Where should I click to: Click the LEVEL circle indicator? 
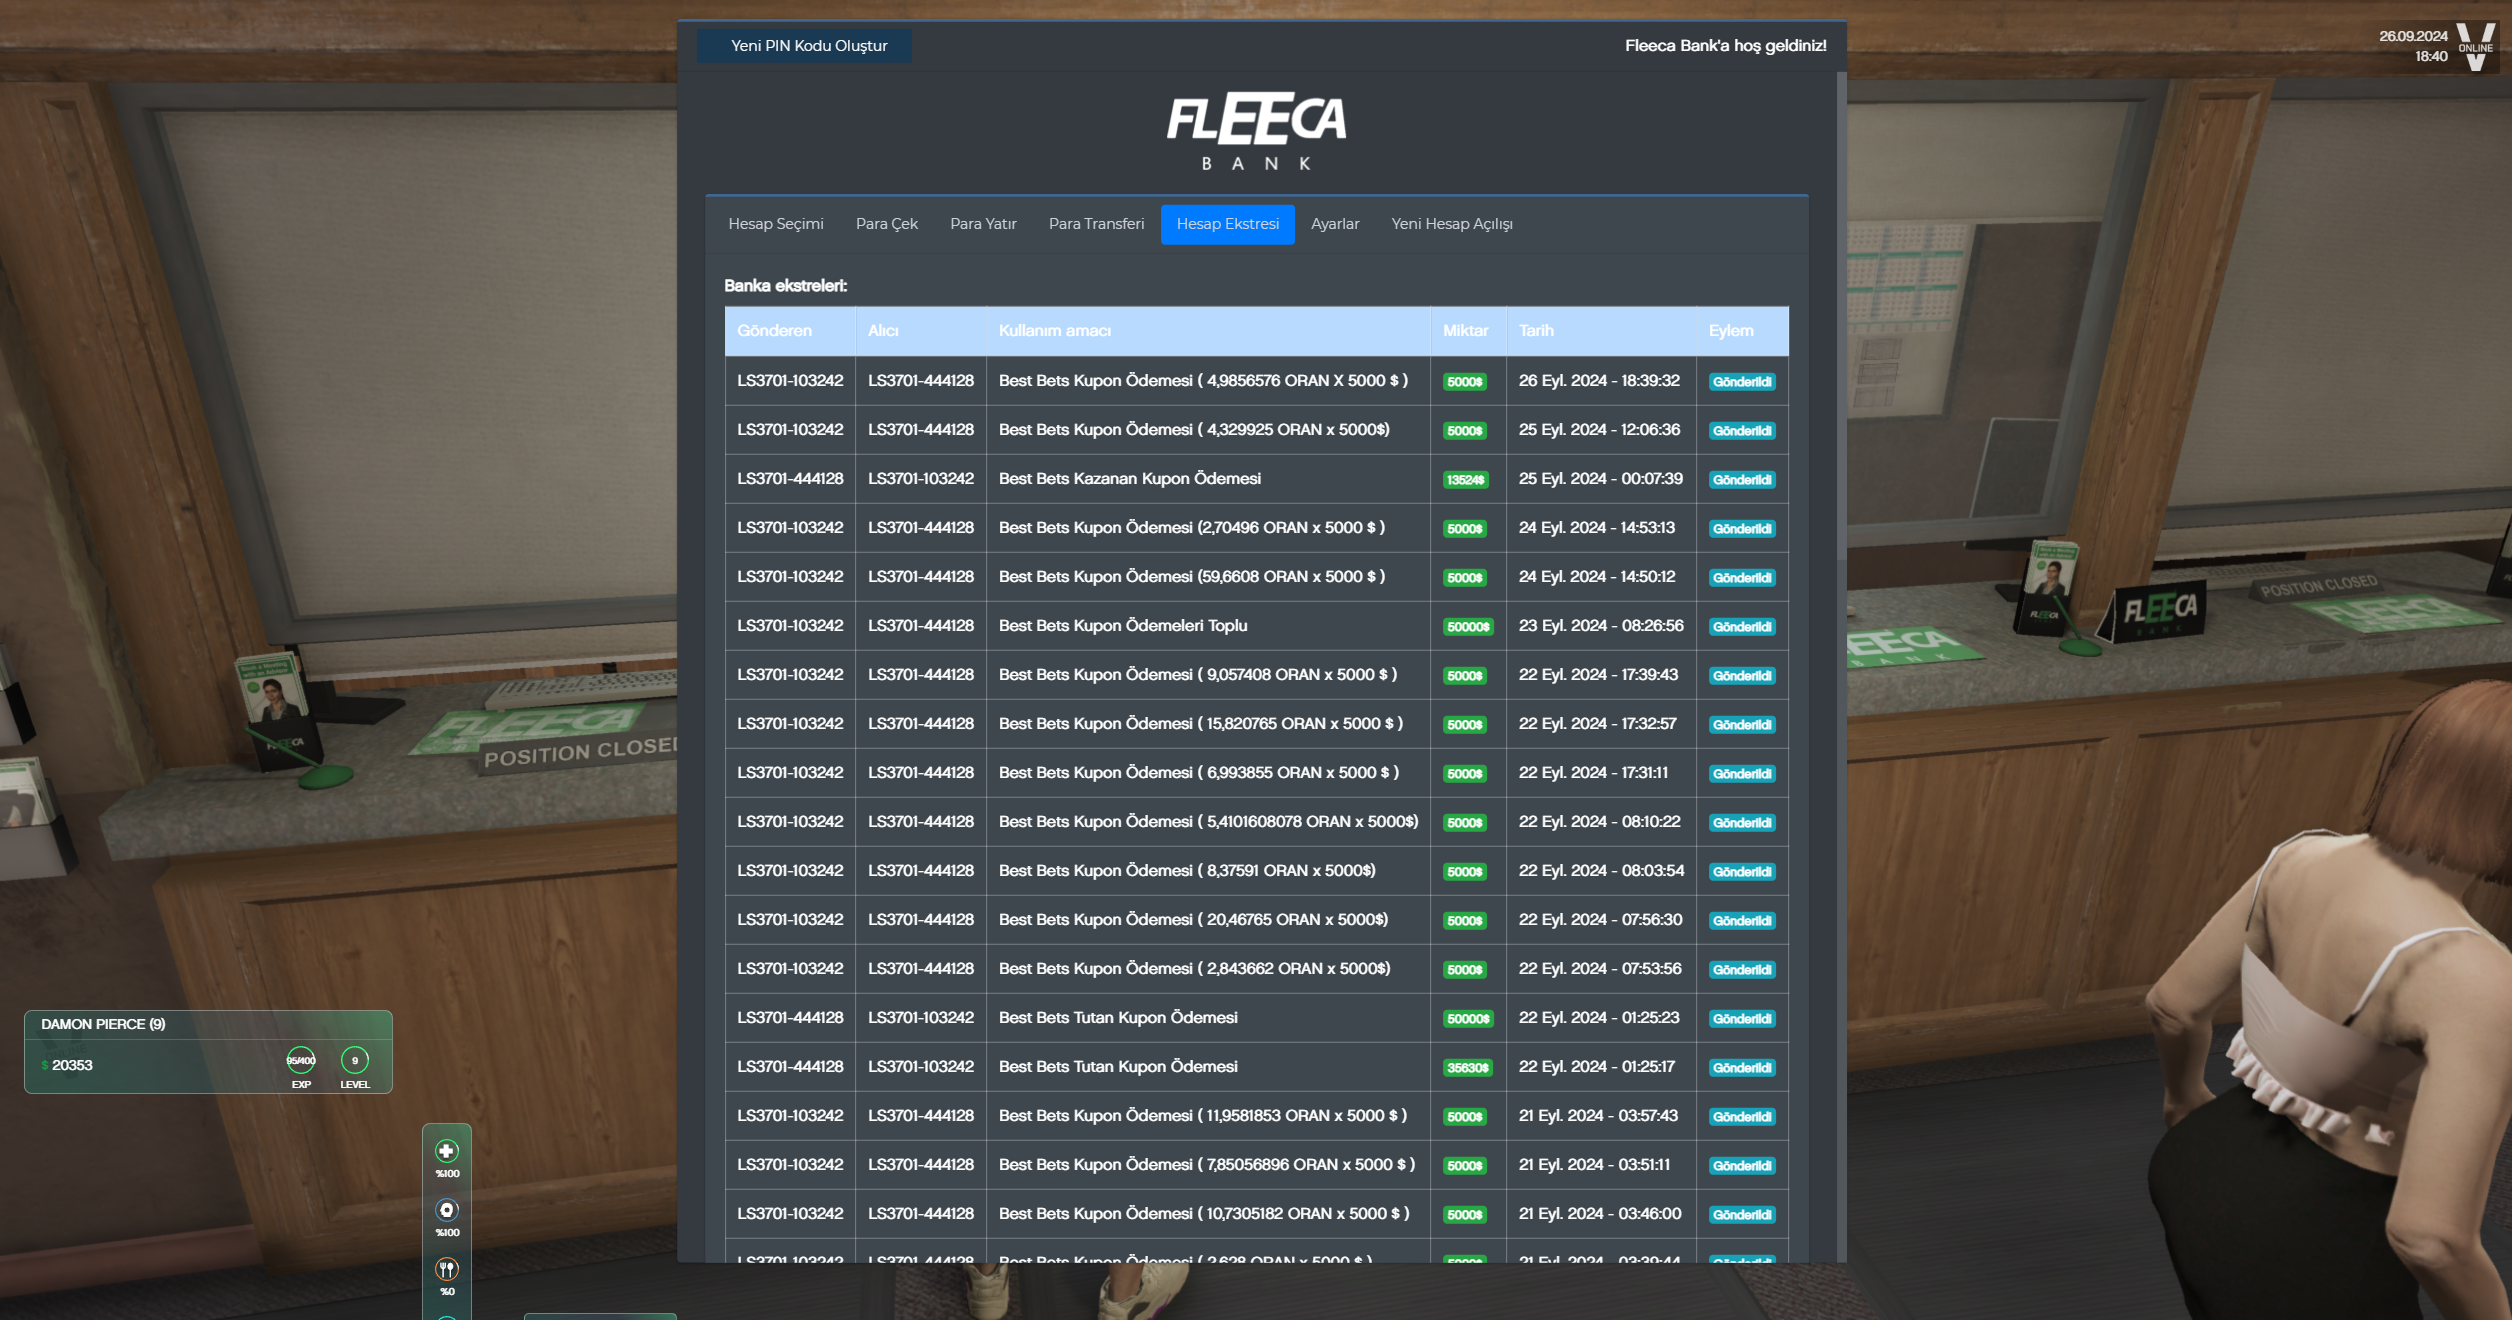point(355,1060)
